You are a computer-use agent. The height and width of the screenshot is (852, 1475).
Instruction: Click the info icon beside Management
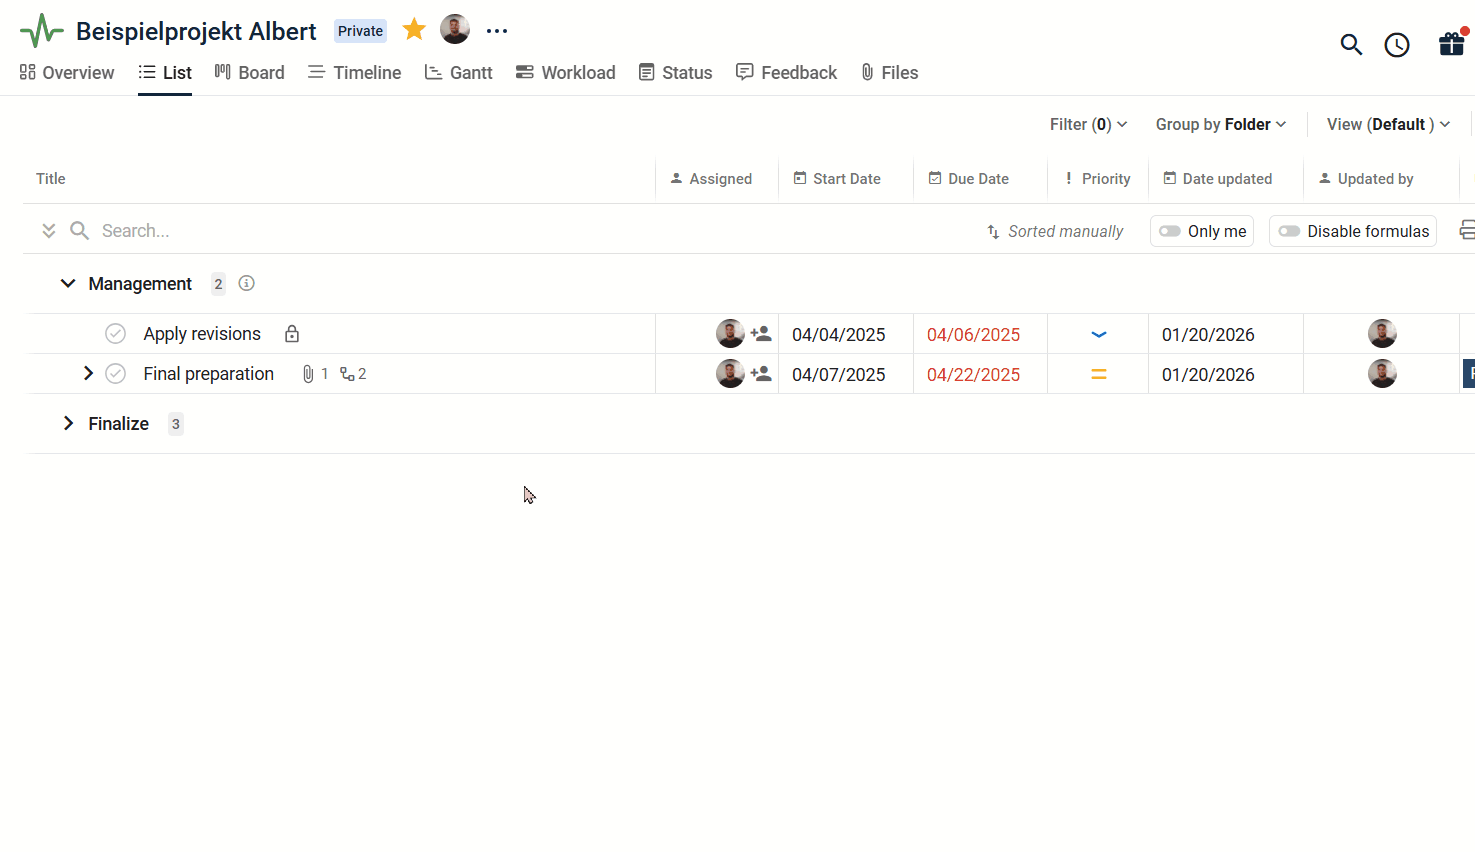coord(247,284)
